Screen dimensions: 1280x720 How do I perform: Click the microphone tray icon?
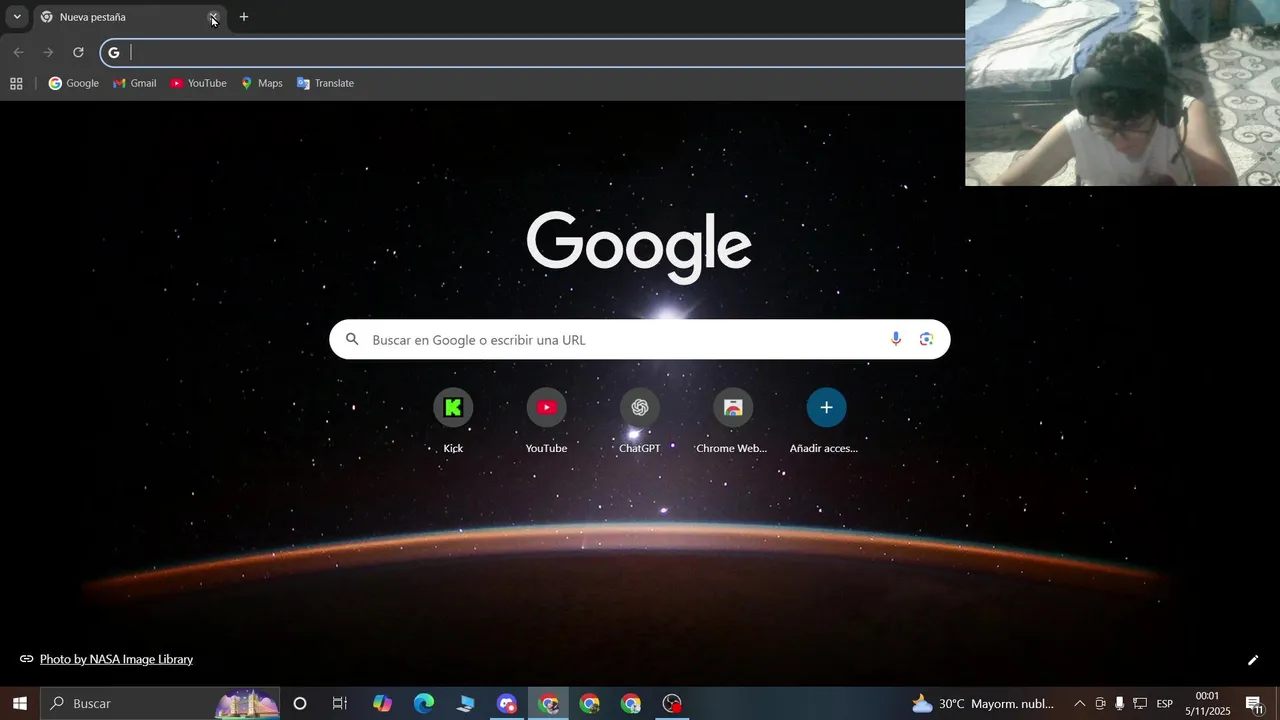(1119, 704)
